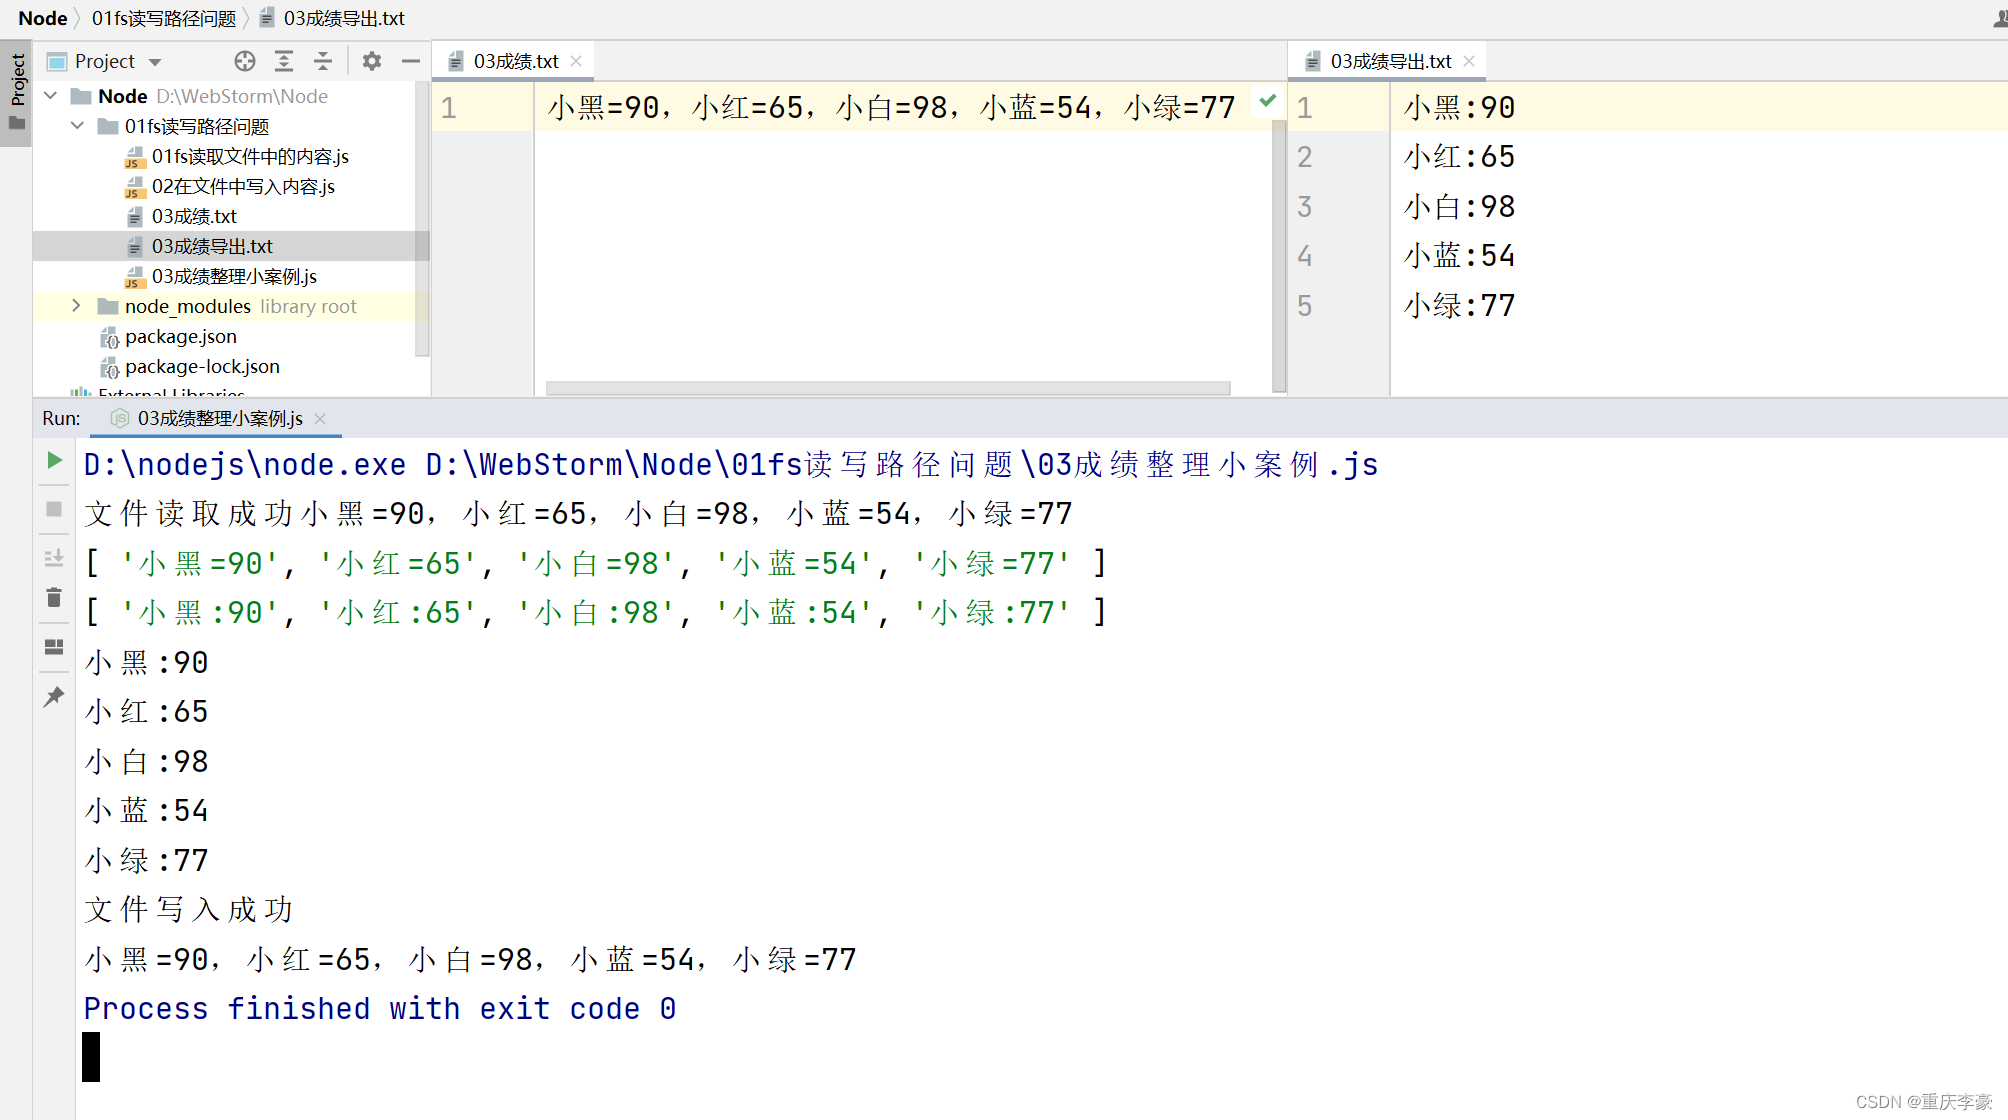Click the 03成绩导出.txt breadcrumb

(332, 18)
